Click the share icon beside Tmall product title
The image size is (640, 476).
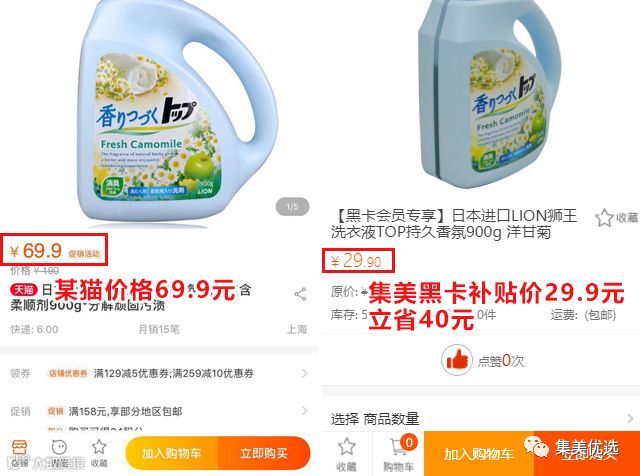[x=300, y=294]
